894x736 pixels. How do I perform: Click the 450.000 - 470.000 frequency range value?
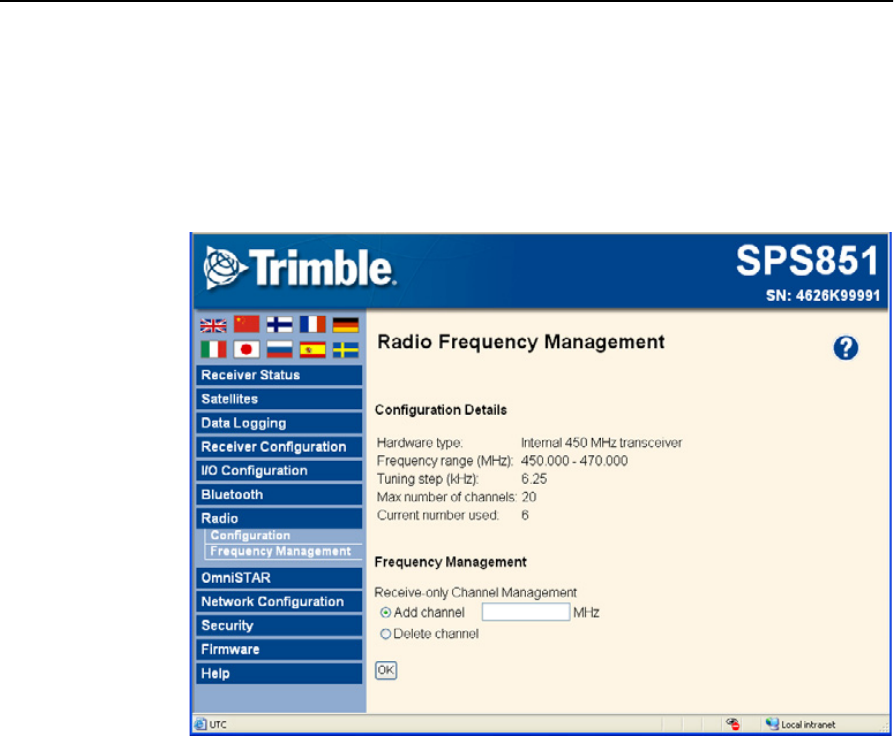point(574,461)
